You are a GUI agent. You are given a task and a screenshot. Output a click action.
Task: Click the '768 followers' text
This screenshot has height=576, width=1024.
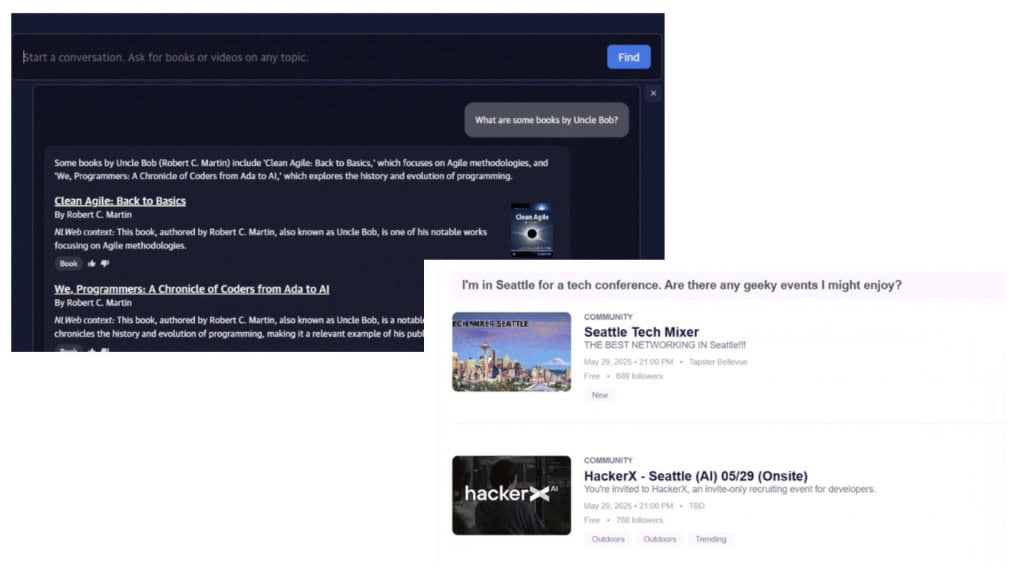639,520
